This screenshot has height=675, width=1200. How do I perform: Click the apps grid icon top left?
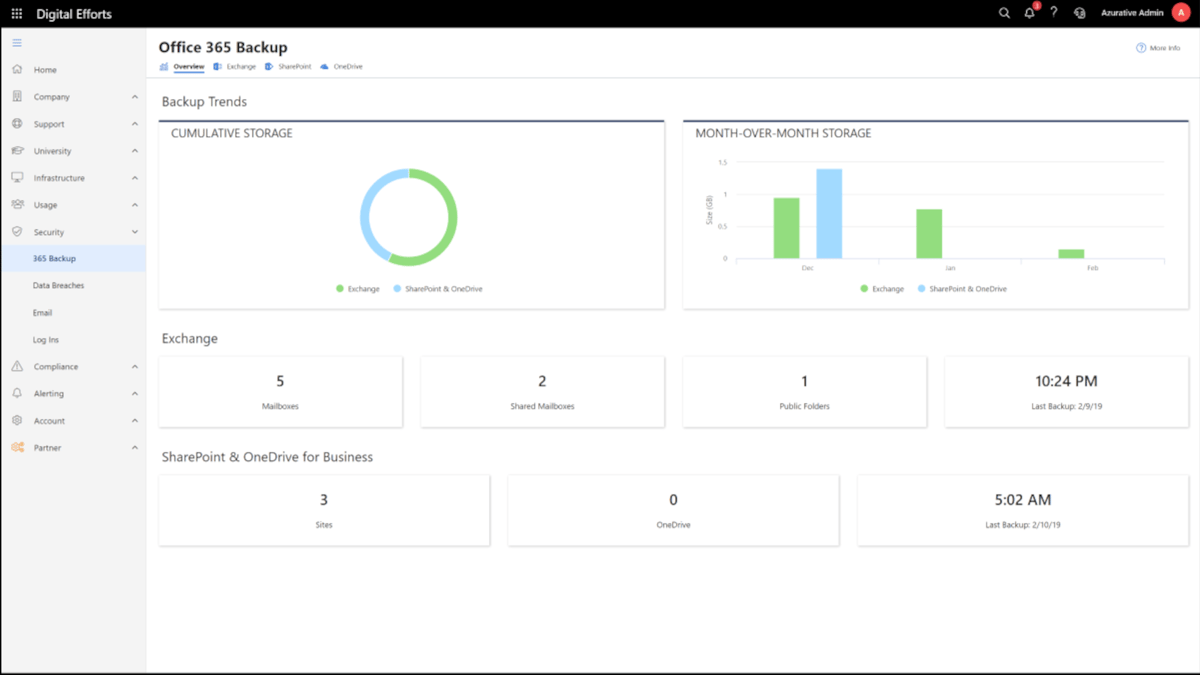14,13
